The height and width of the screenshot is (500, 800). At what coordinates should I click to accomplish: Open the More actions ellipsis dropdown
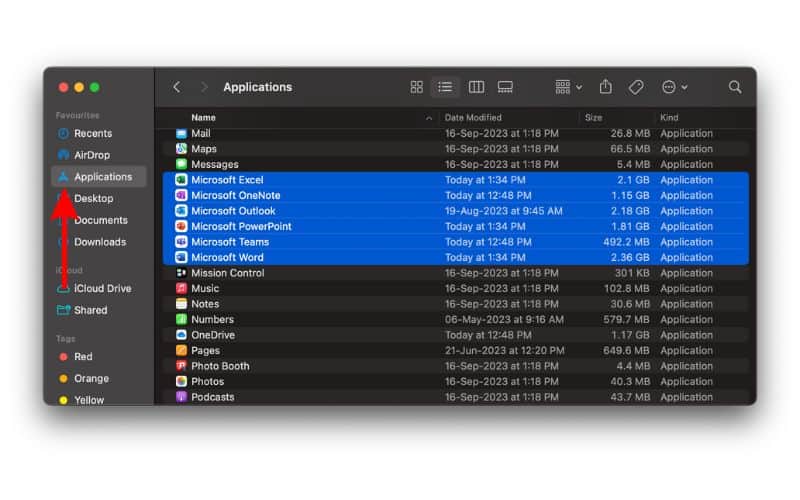click(x=674, y=87)
